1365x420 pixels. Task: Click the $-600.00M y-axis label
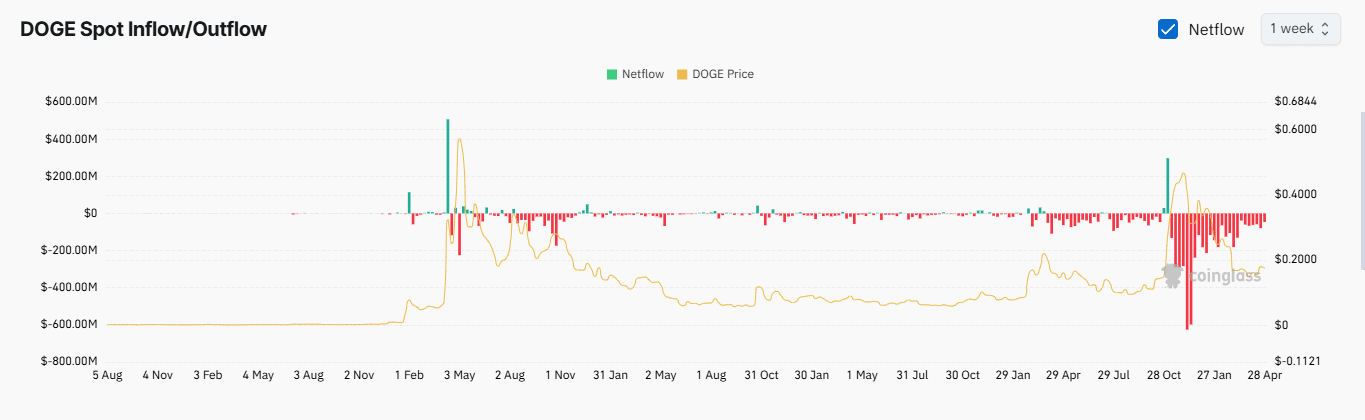[x=69, y=325]
